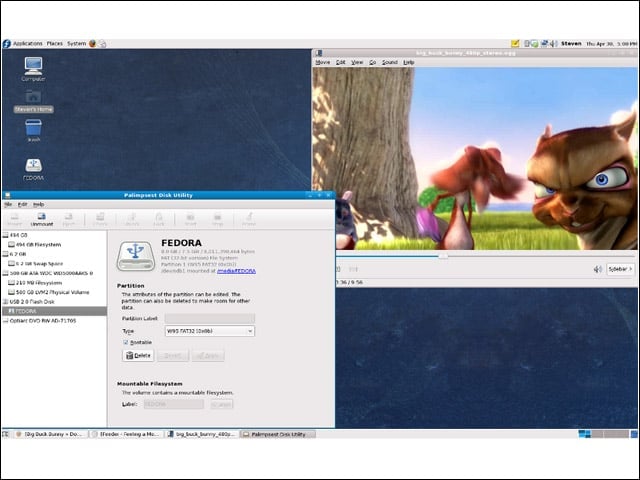Click the greyed Erase toolbar icon
This screenshot has width=640, height=480.
point(249,219)
